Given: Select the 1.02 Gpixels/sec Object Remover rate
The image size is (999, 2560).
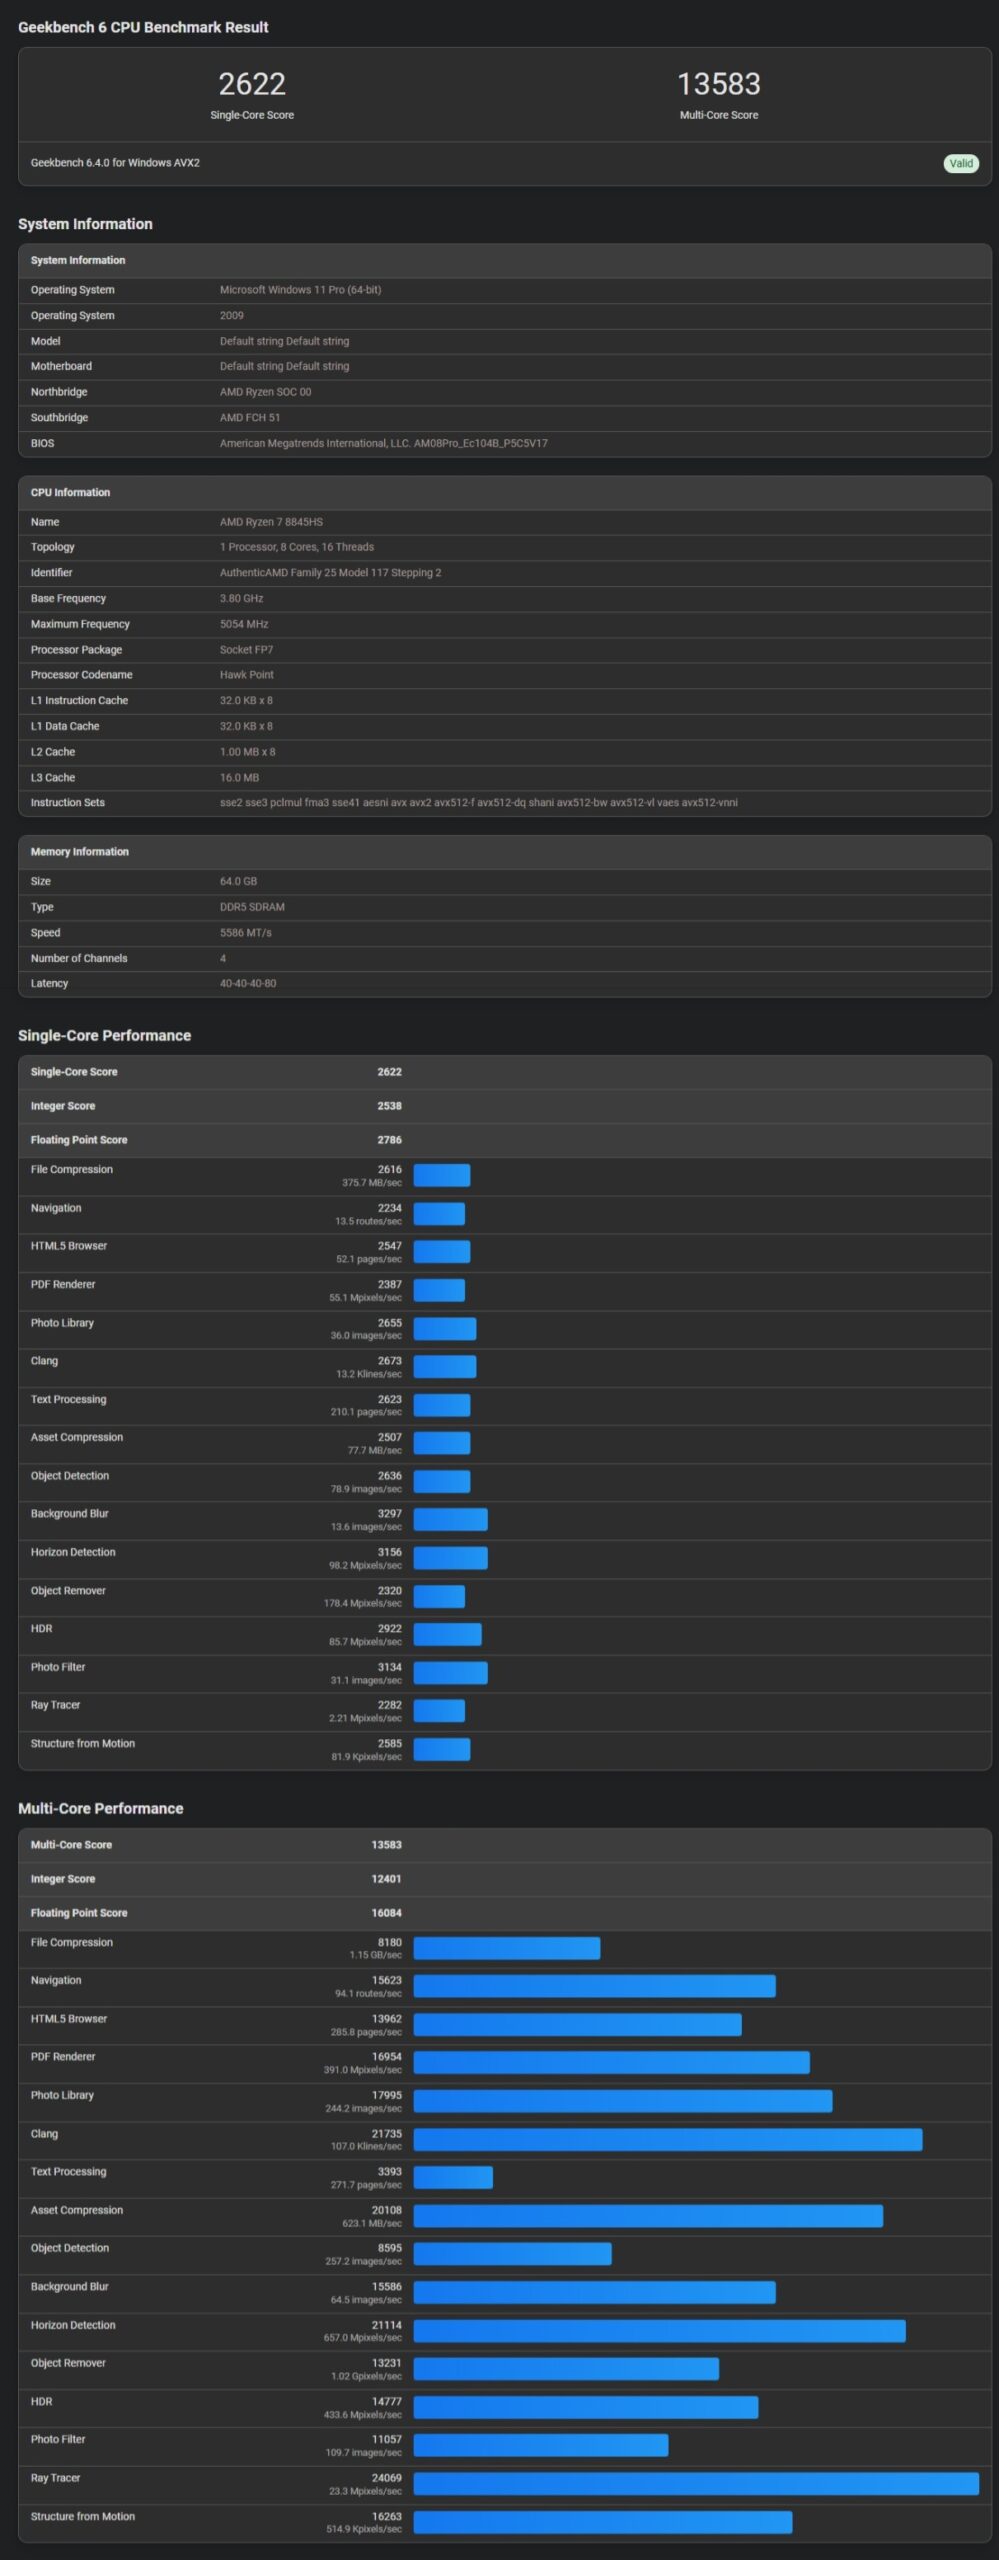Looking at the screenshot, I should tap(366, 2376).
